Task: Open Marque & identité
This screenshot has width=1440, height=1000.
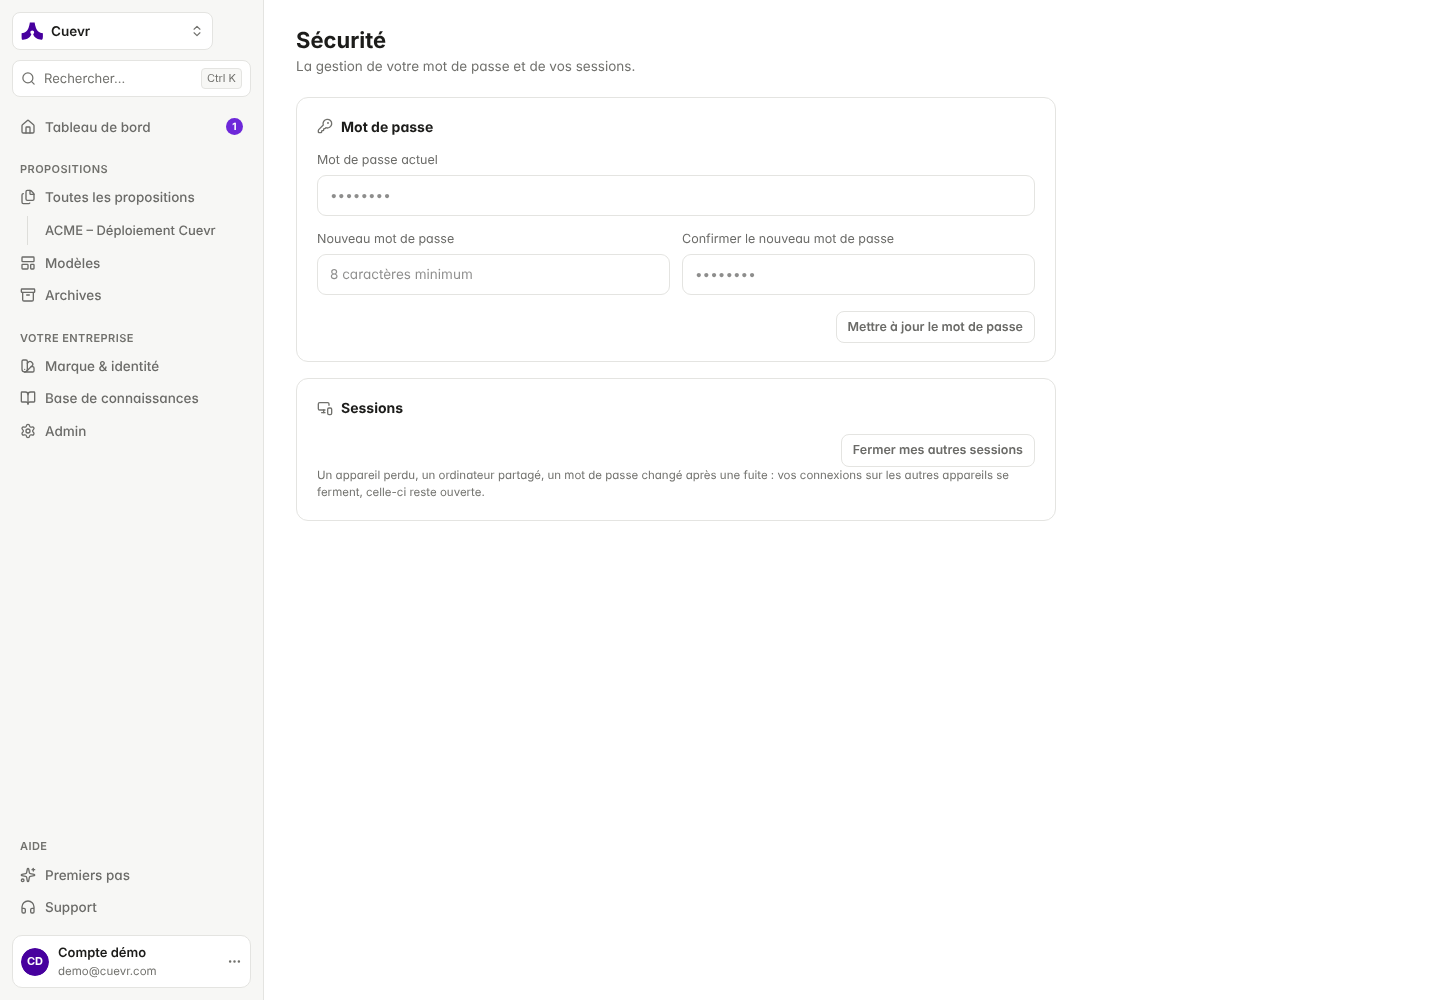Action: point(131,366)
